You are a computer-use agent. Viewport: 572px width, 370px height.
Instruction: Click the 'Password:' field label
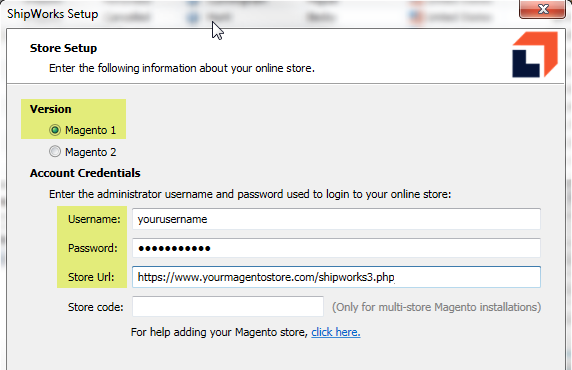pos(93,248)
